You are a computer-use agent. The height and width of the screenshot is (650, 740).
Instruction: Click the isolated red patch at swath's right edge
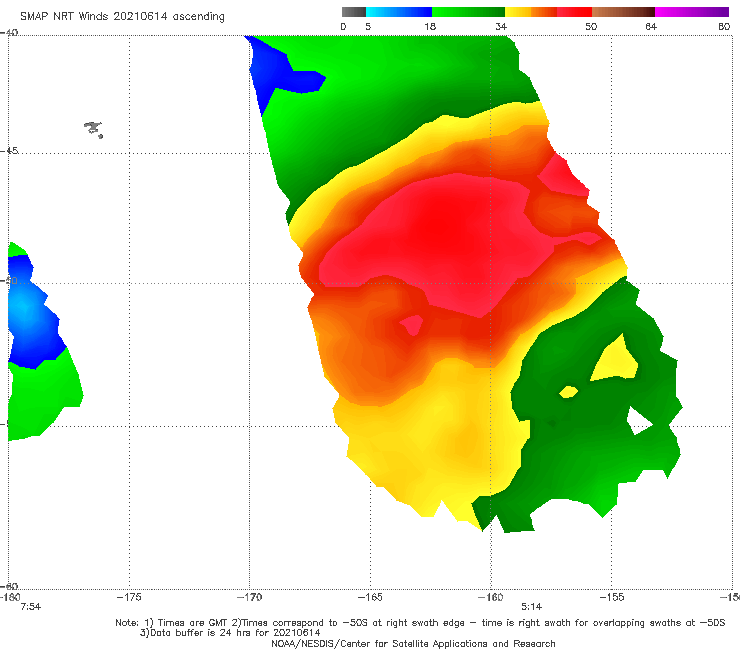(x=563, y=177)
